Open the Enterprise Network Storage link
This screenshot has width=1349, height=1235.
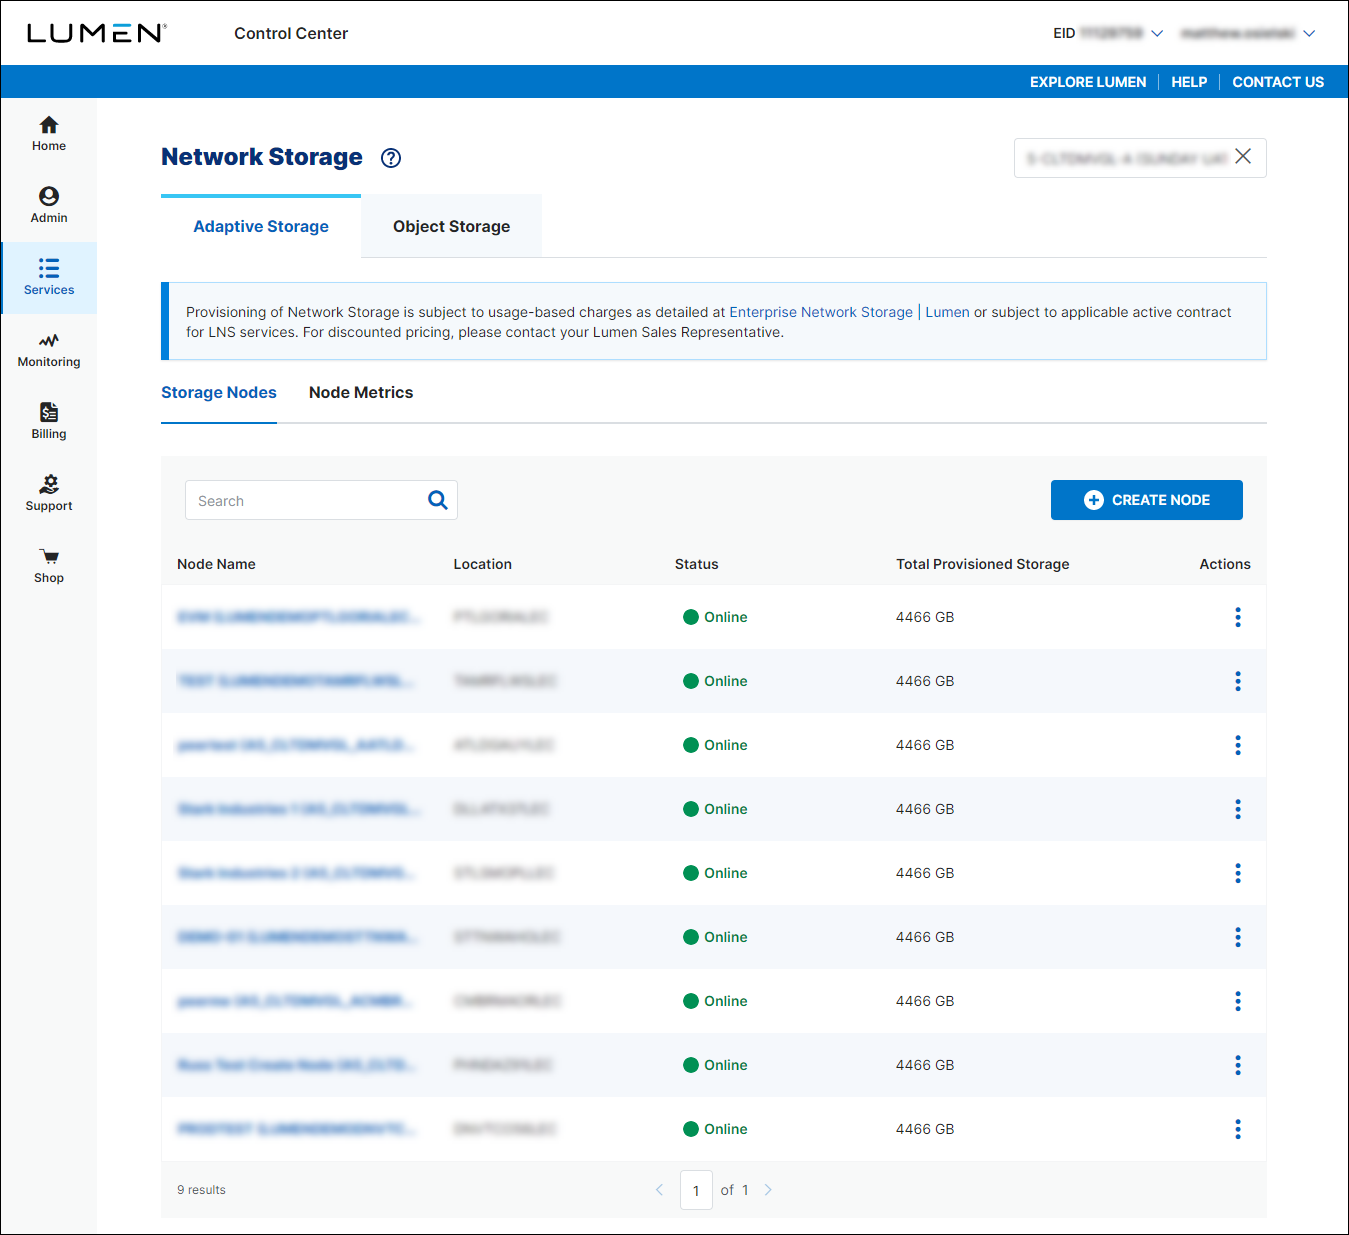[x=821, y=312]
